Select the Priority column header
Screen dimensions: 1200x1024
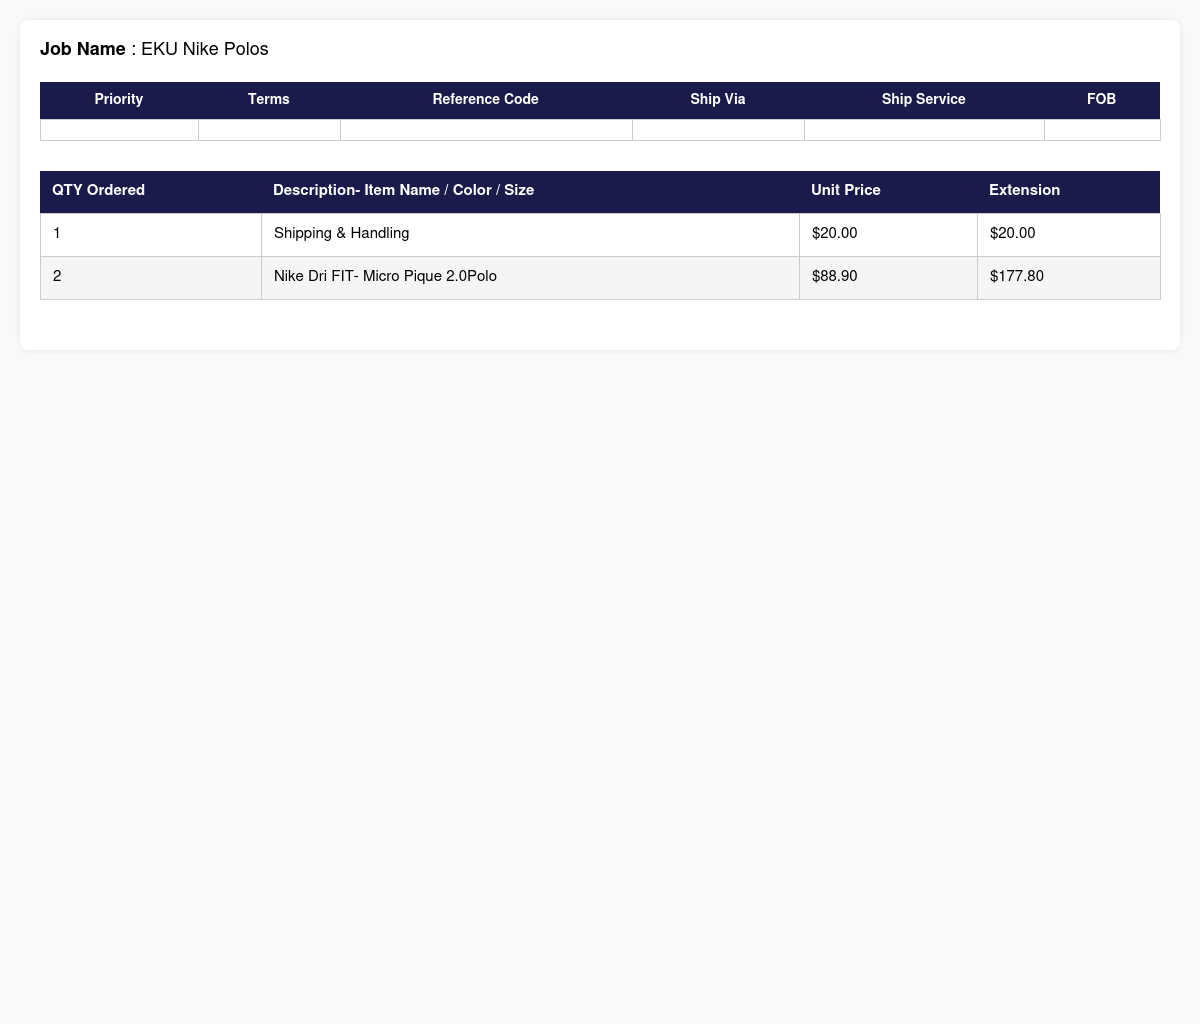(x=119, y=100)
